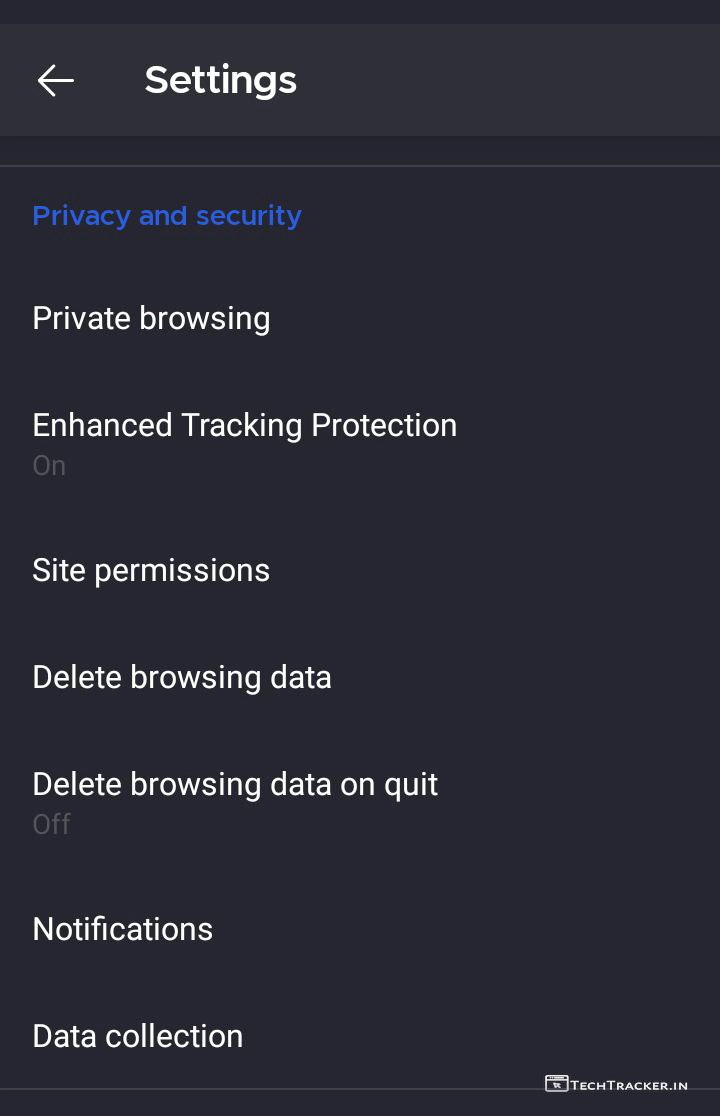Click the "On" status under Enhanced Tracking Protection
This screenshot has width=720, height=1116.
tap(49, 466)
